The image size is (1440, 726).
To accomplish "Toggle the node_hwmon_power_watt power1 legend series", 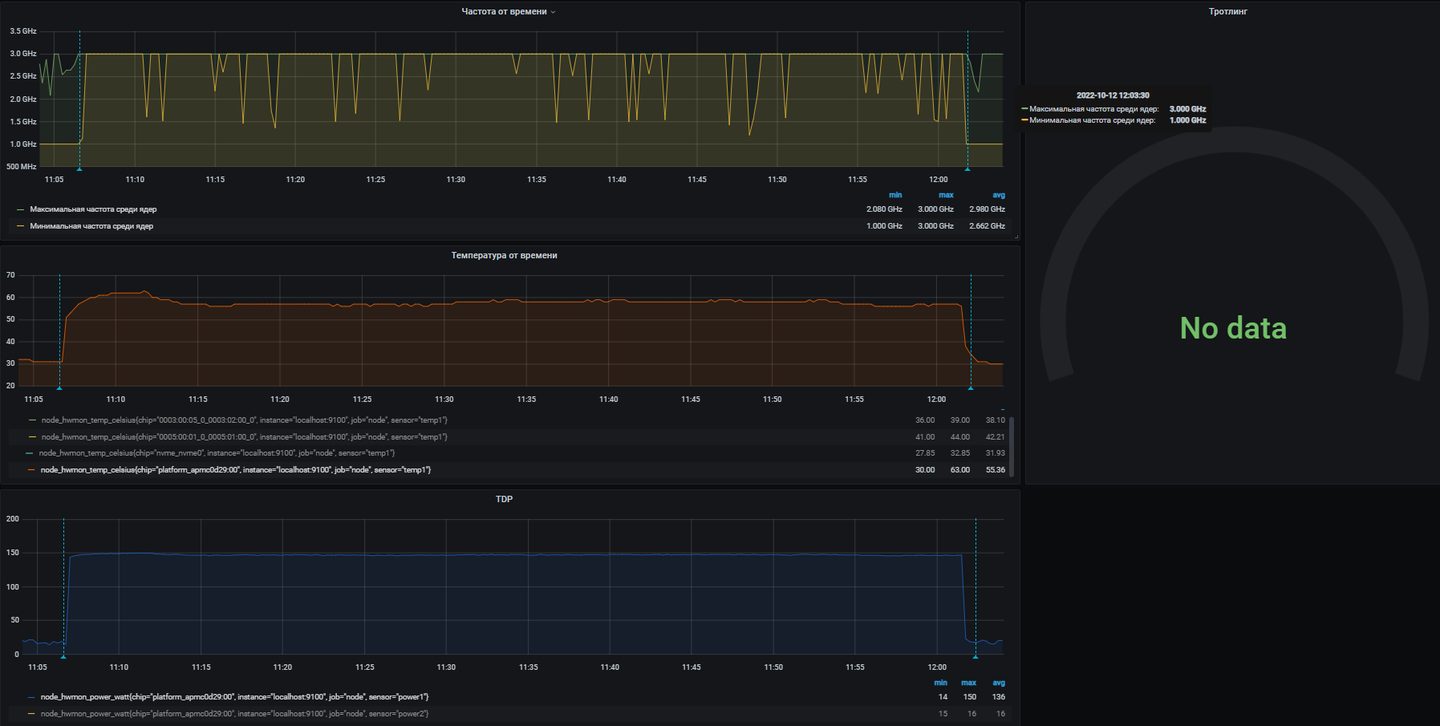I will tap(235, 697).
